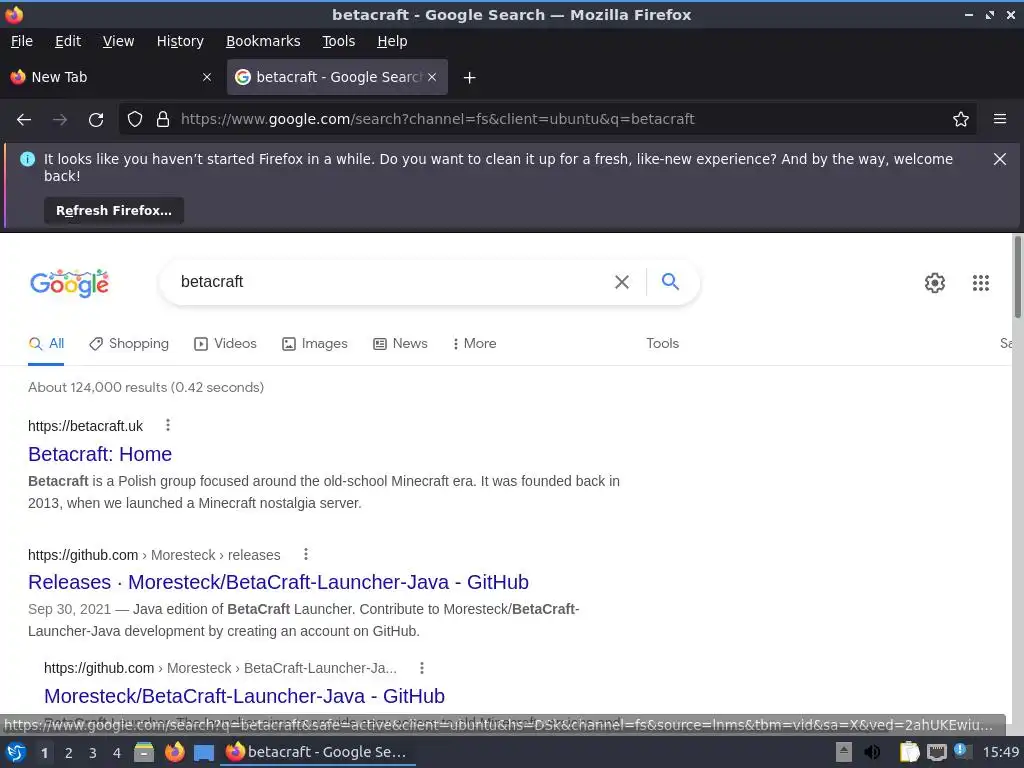
Task: Expand the More search categories dropdown
Action: 474,344
